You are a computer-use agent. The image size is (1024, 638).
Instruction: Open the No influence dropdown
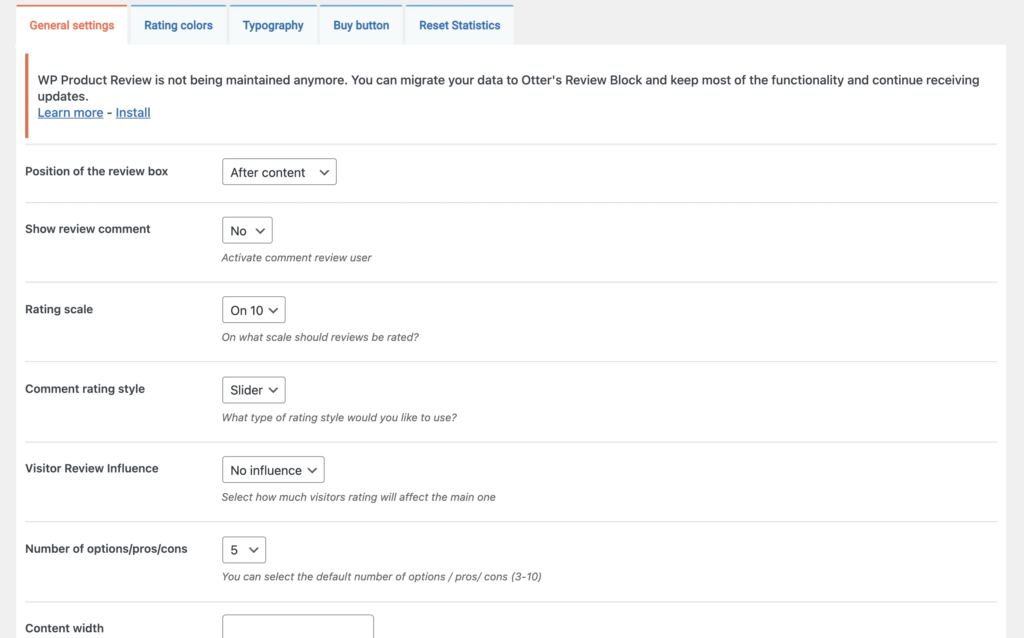click(273, 470)
